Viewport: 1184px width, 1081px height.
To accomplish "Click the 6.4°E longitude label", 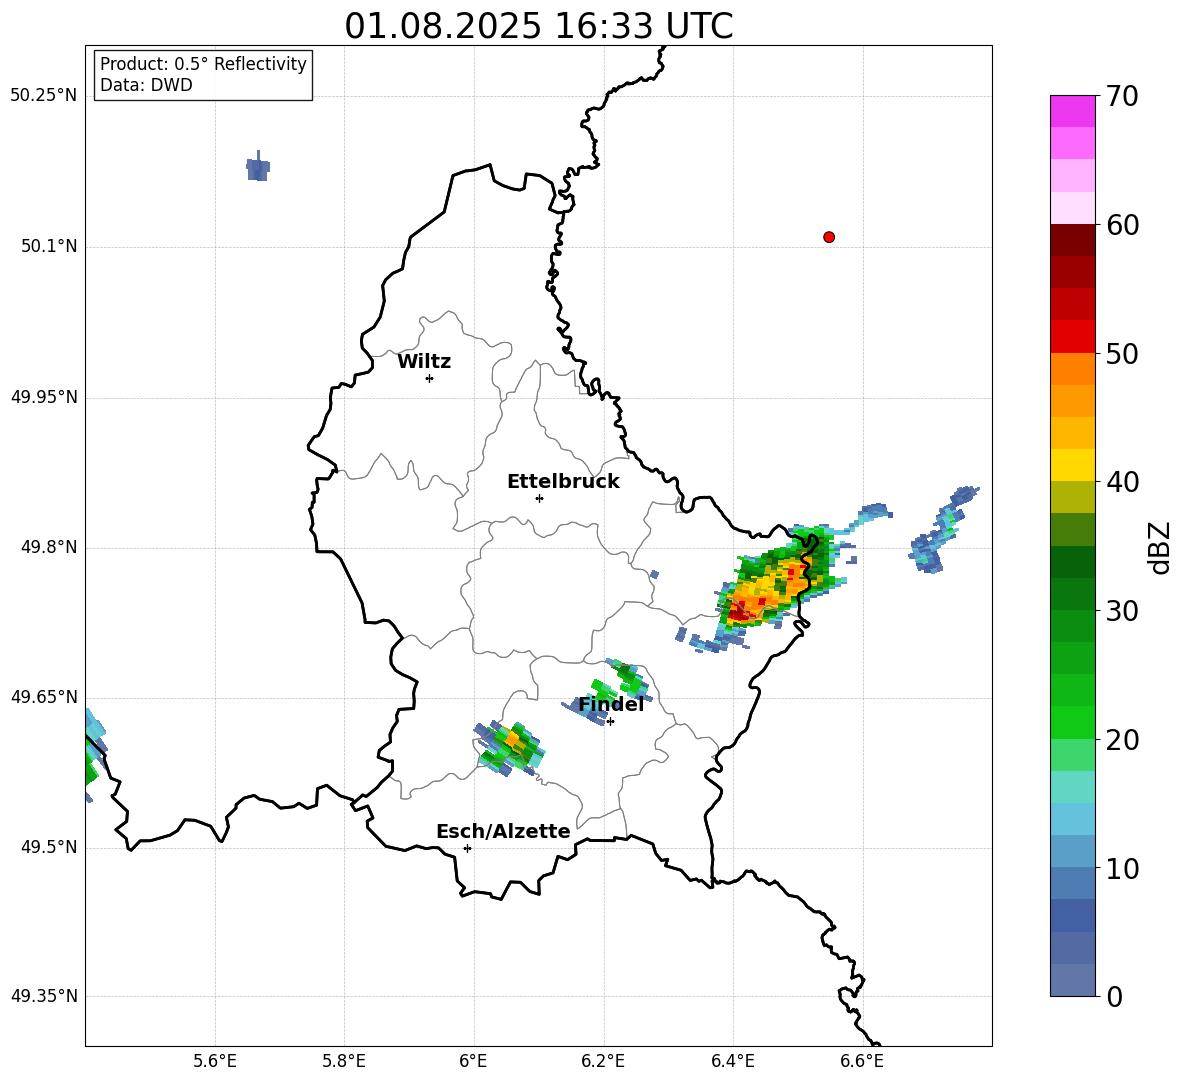I will [x=732, y=1061].
